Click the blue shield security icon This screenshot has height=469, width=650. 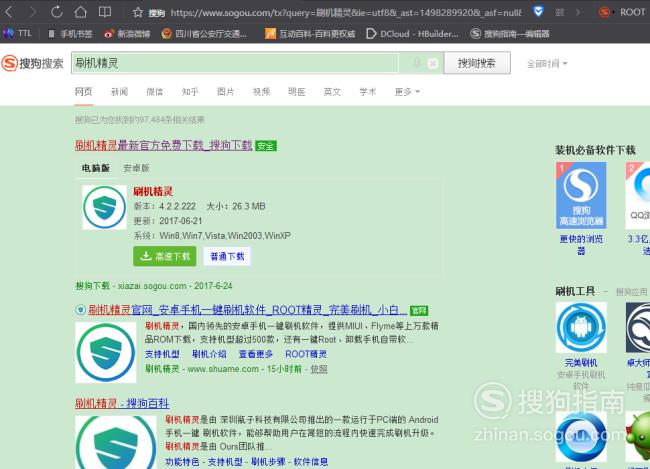[538, 12]
